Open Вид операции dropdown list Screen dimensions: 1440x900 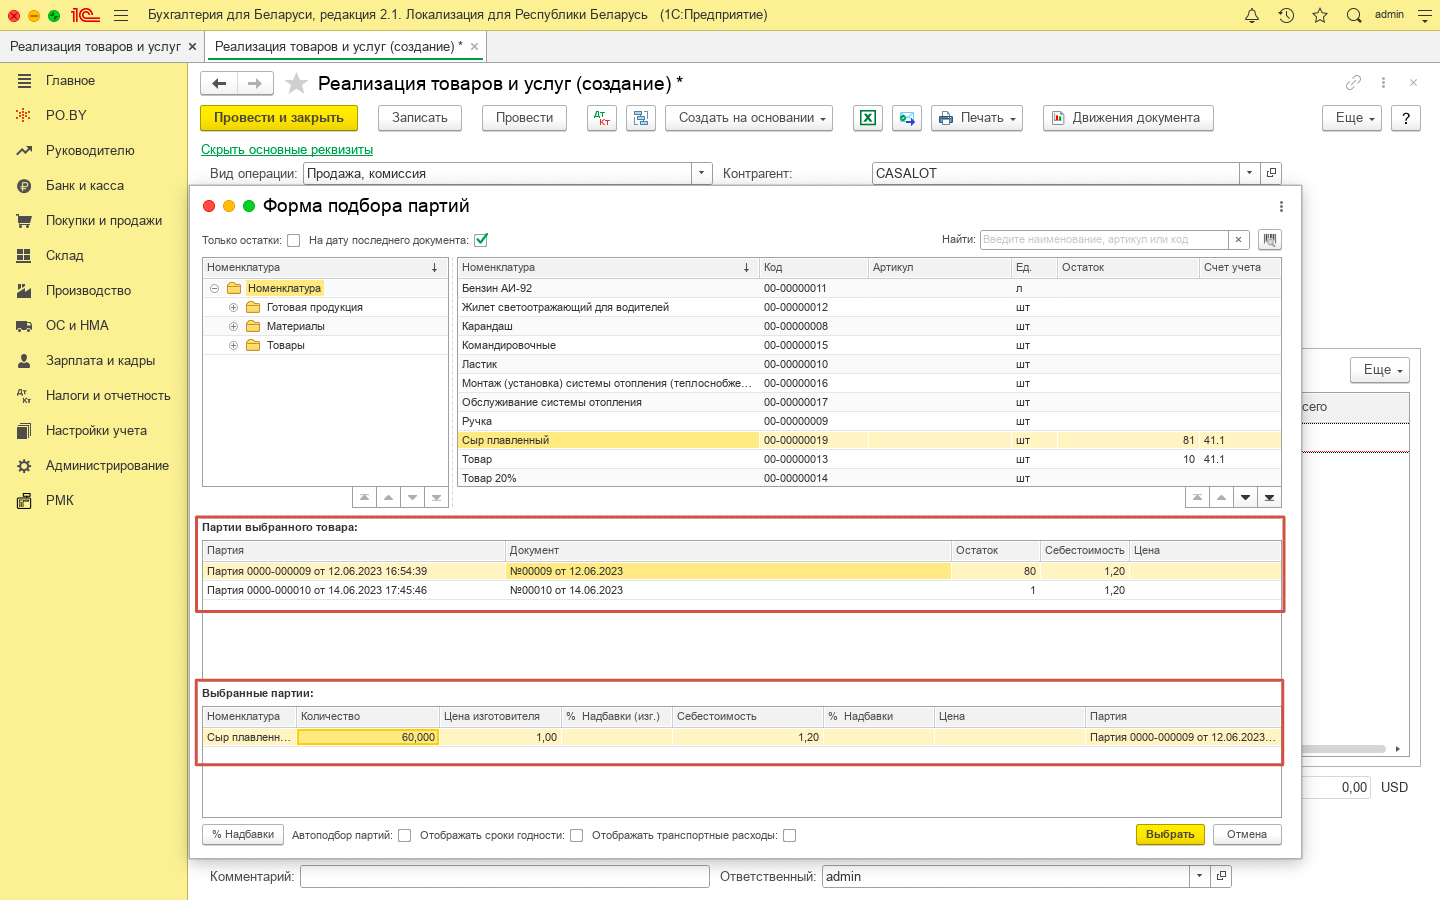coord(701,173)
